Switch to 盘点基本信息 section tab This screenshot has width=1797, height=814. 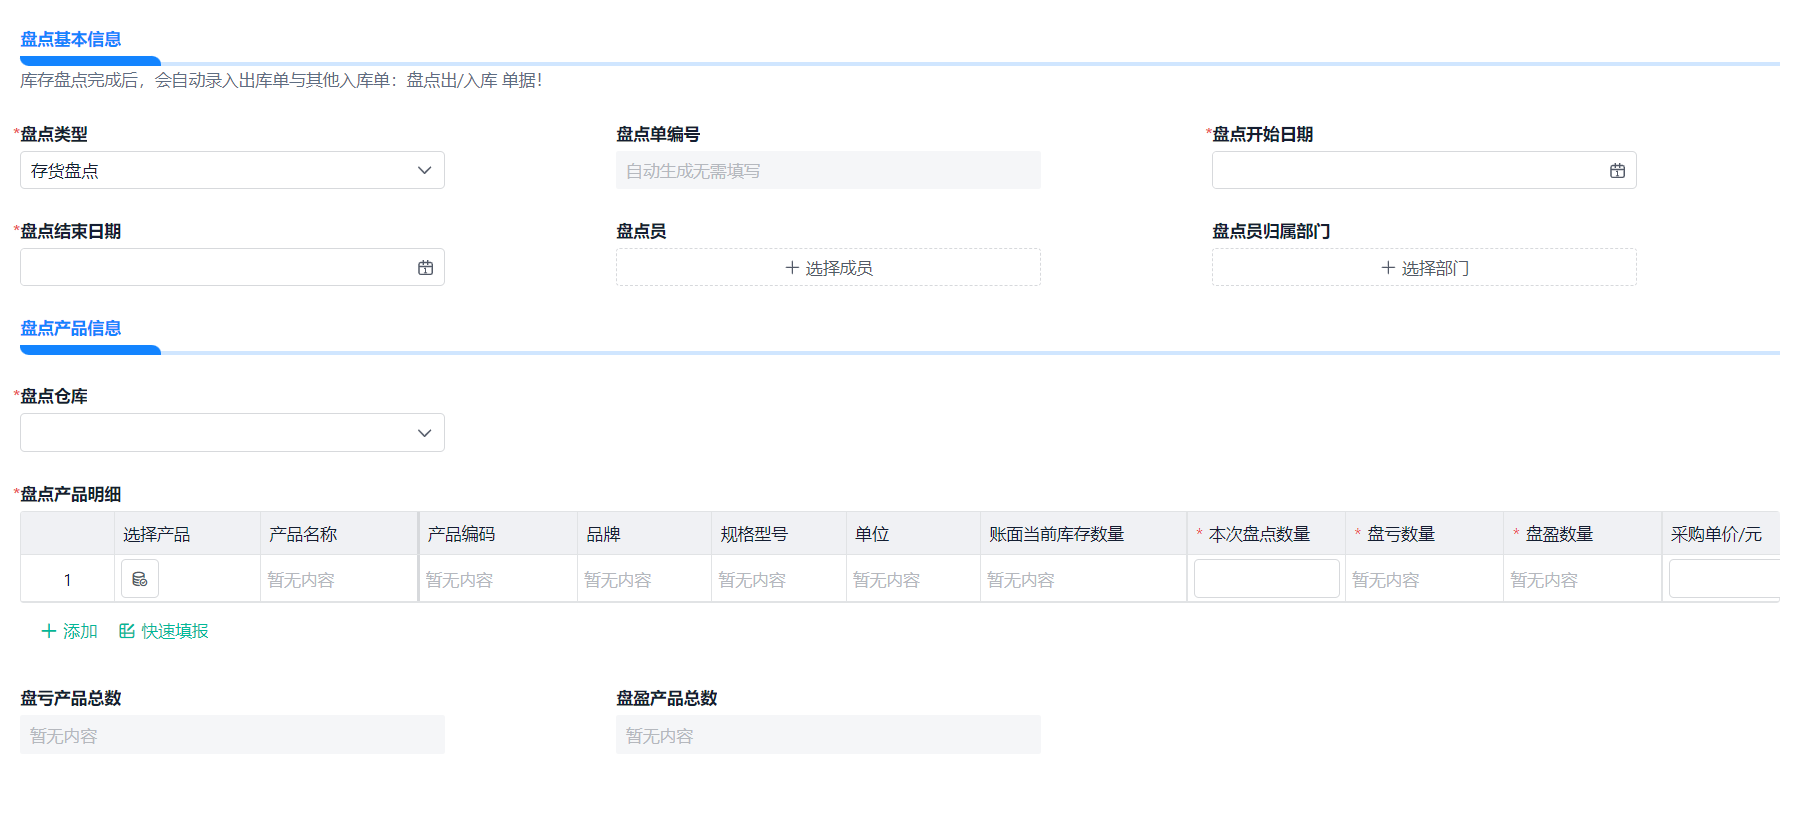point(71,39)
